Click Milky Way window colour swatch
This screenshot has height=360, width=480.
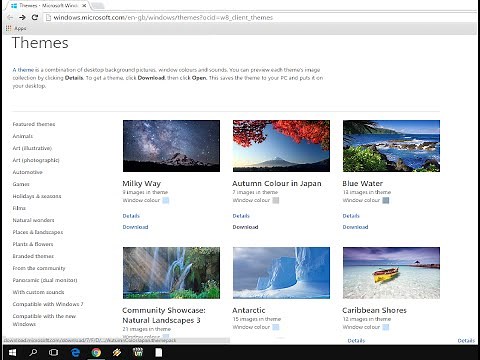(x=166, y=200)
